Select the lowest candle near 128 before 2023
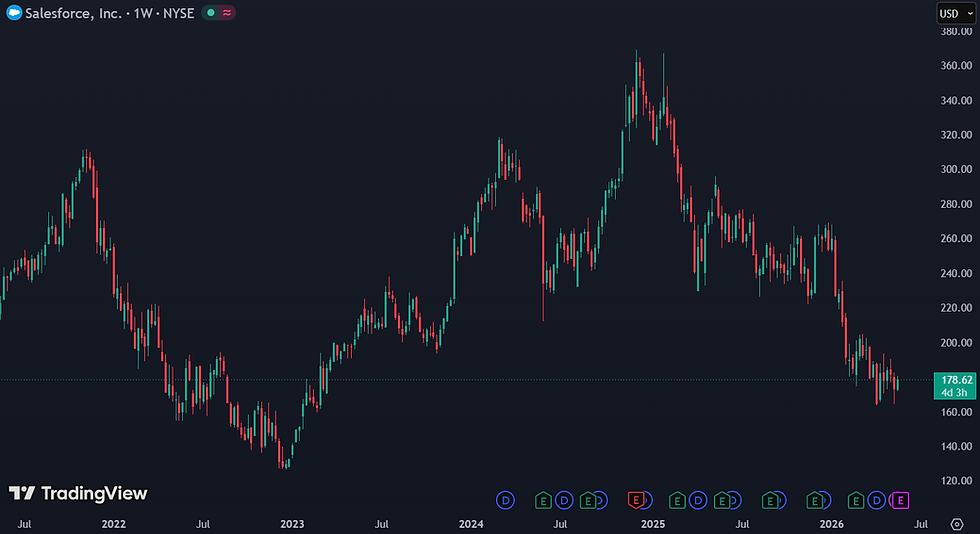The width and height of the screenshot is (980, 534). (285, 464)
